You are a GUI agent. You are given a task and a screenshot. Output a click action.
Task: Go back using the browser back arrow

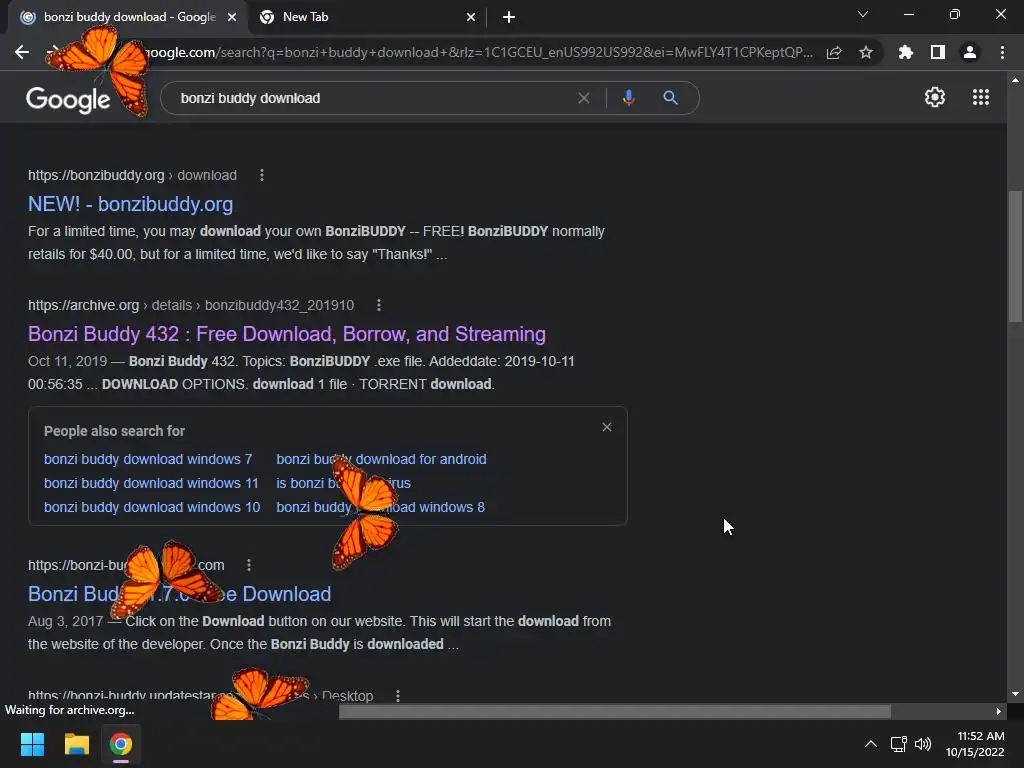[22, 52]
